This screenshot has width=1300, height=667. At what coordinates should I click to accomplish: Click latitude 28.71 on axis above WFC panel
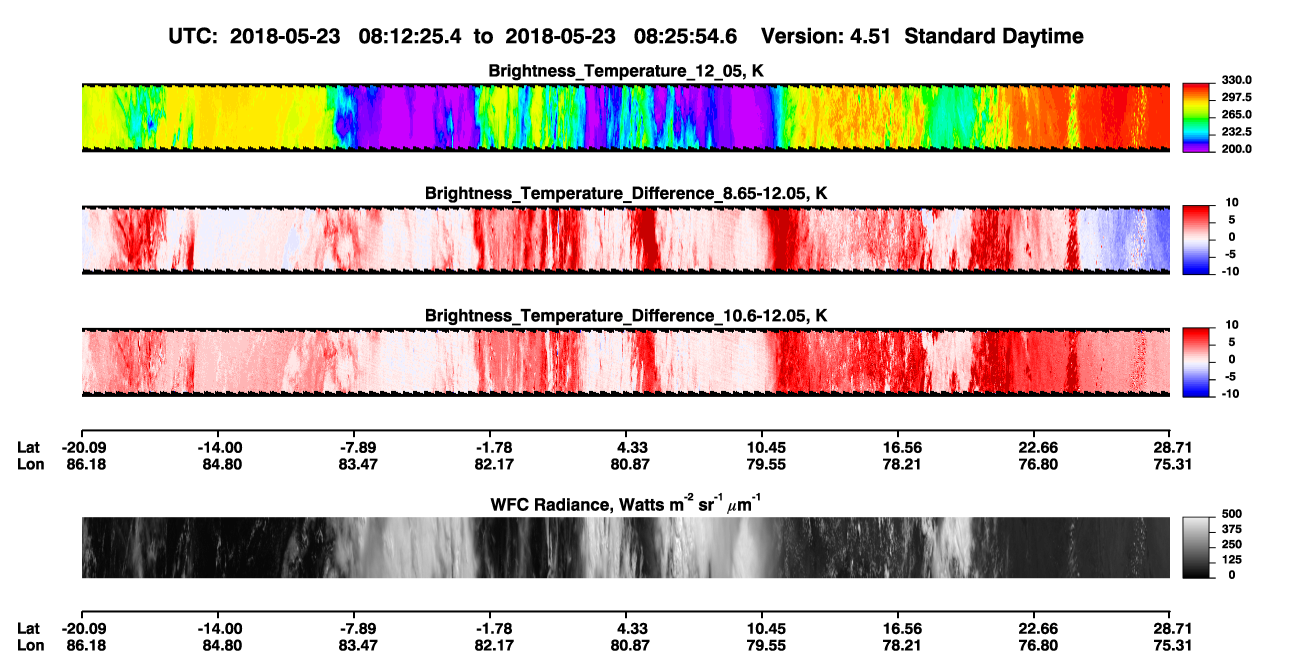[x=1169, y=447]
